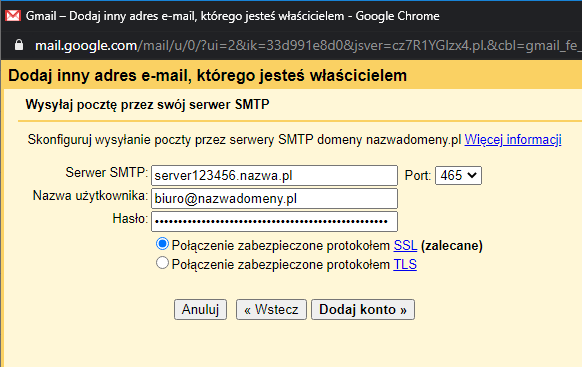
Task: Open the Więcej informacji link
Action: point(513,140)
